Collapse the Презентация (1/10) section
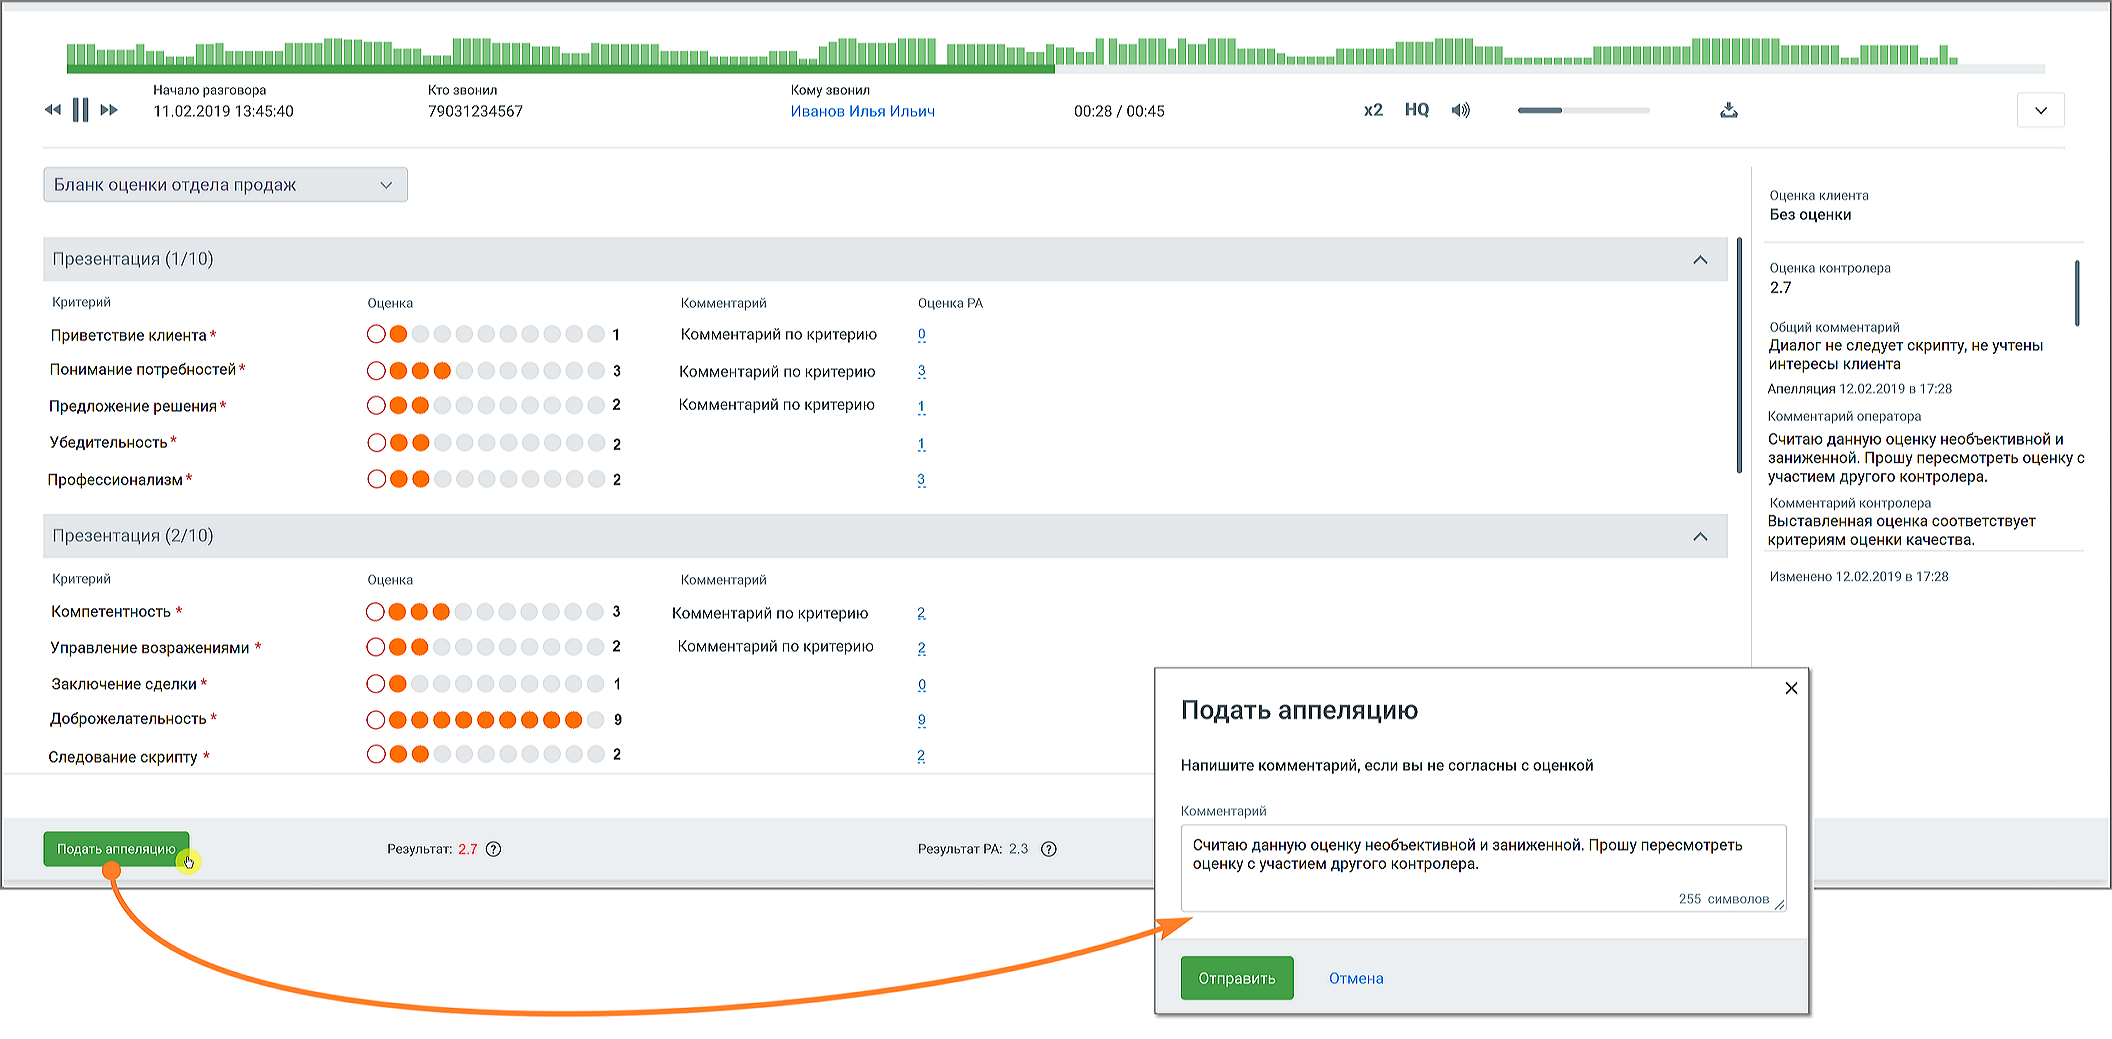This screenshot has width=2112, height=1039. coord(1700,260)
